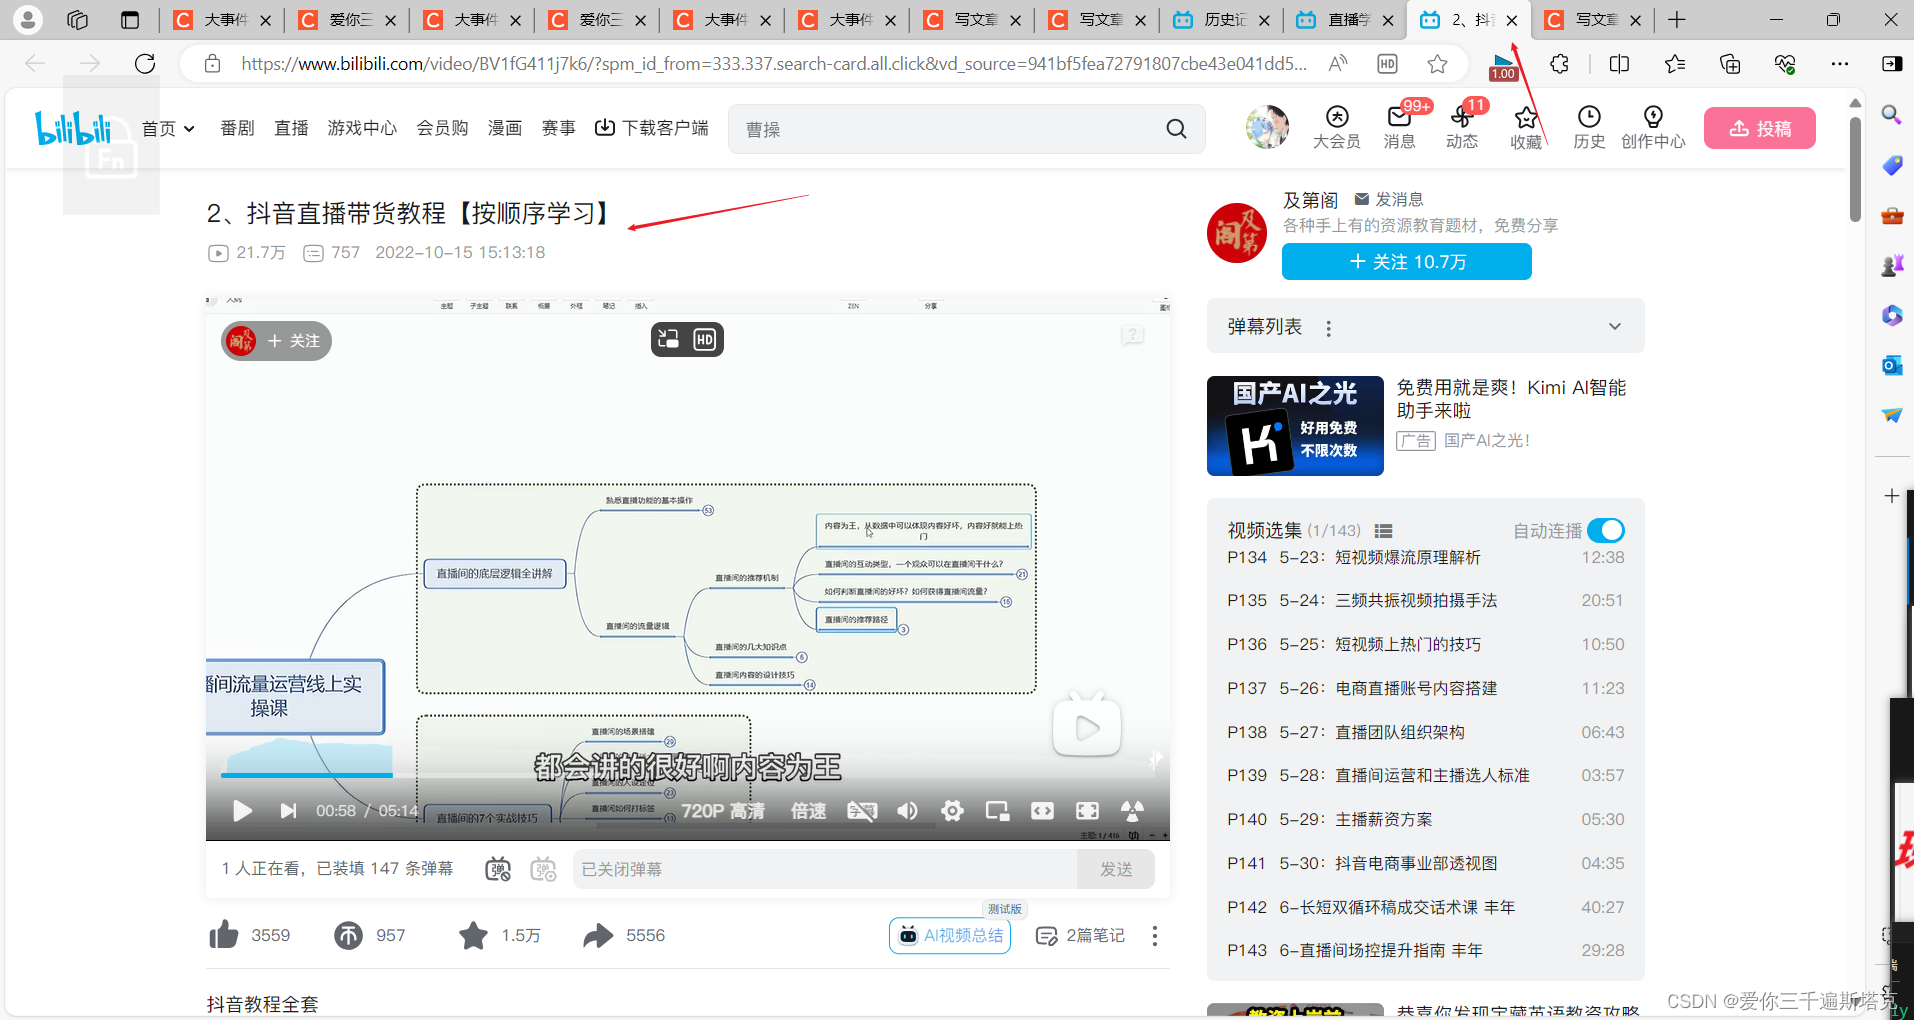Click 下载客户端 link
Image resolution: width=1914 pixels, height=1020 pixels.
(651, 128)
